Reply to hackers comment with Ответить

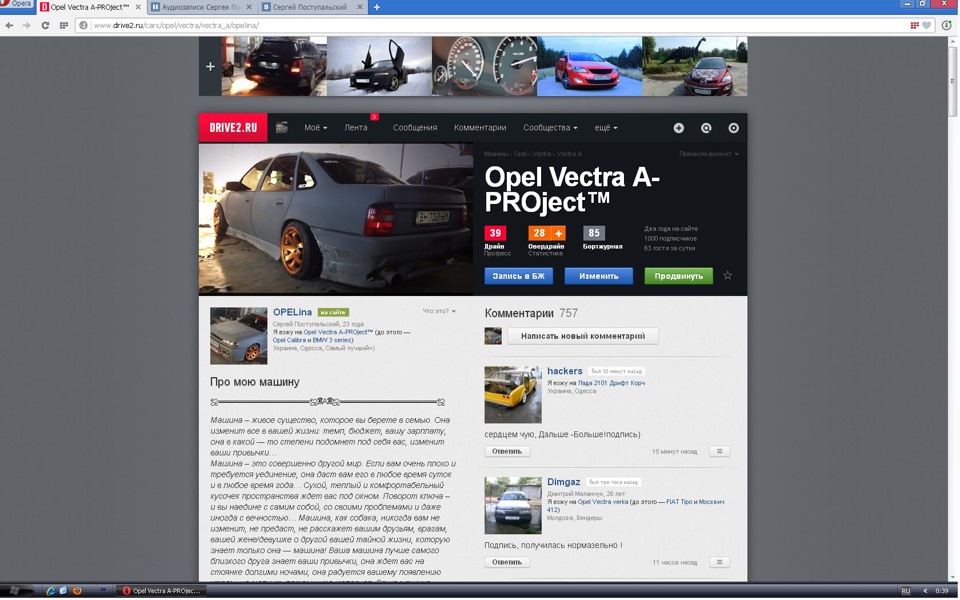tap(507, 451)
